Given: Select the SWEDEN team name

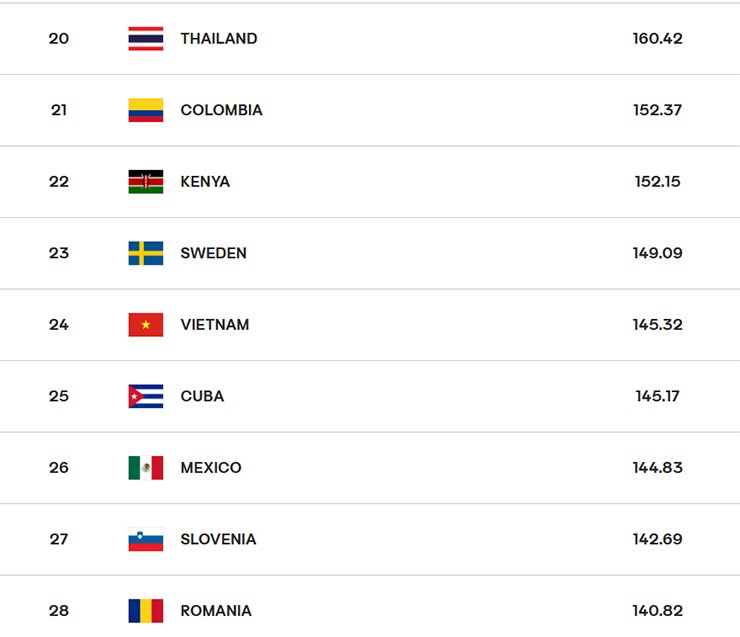Looking at the screenshot, I should (x=213, y=253).
